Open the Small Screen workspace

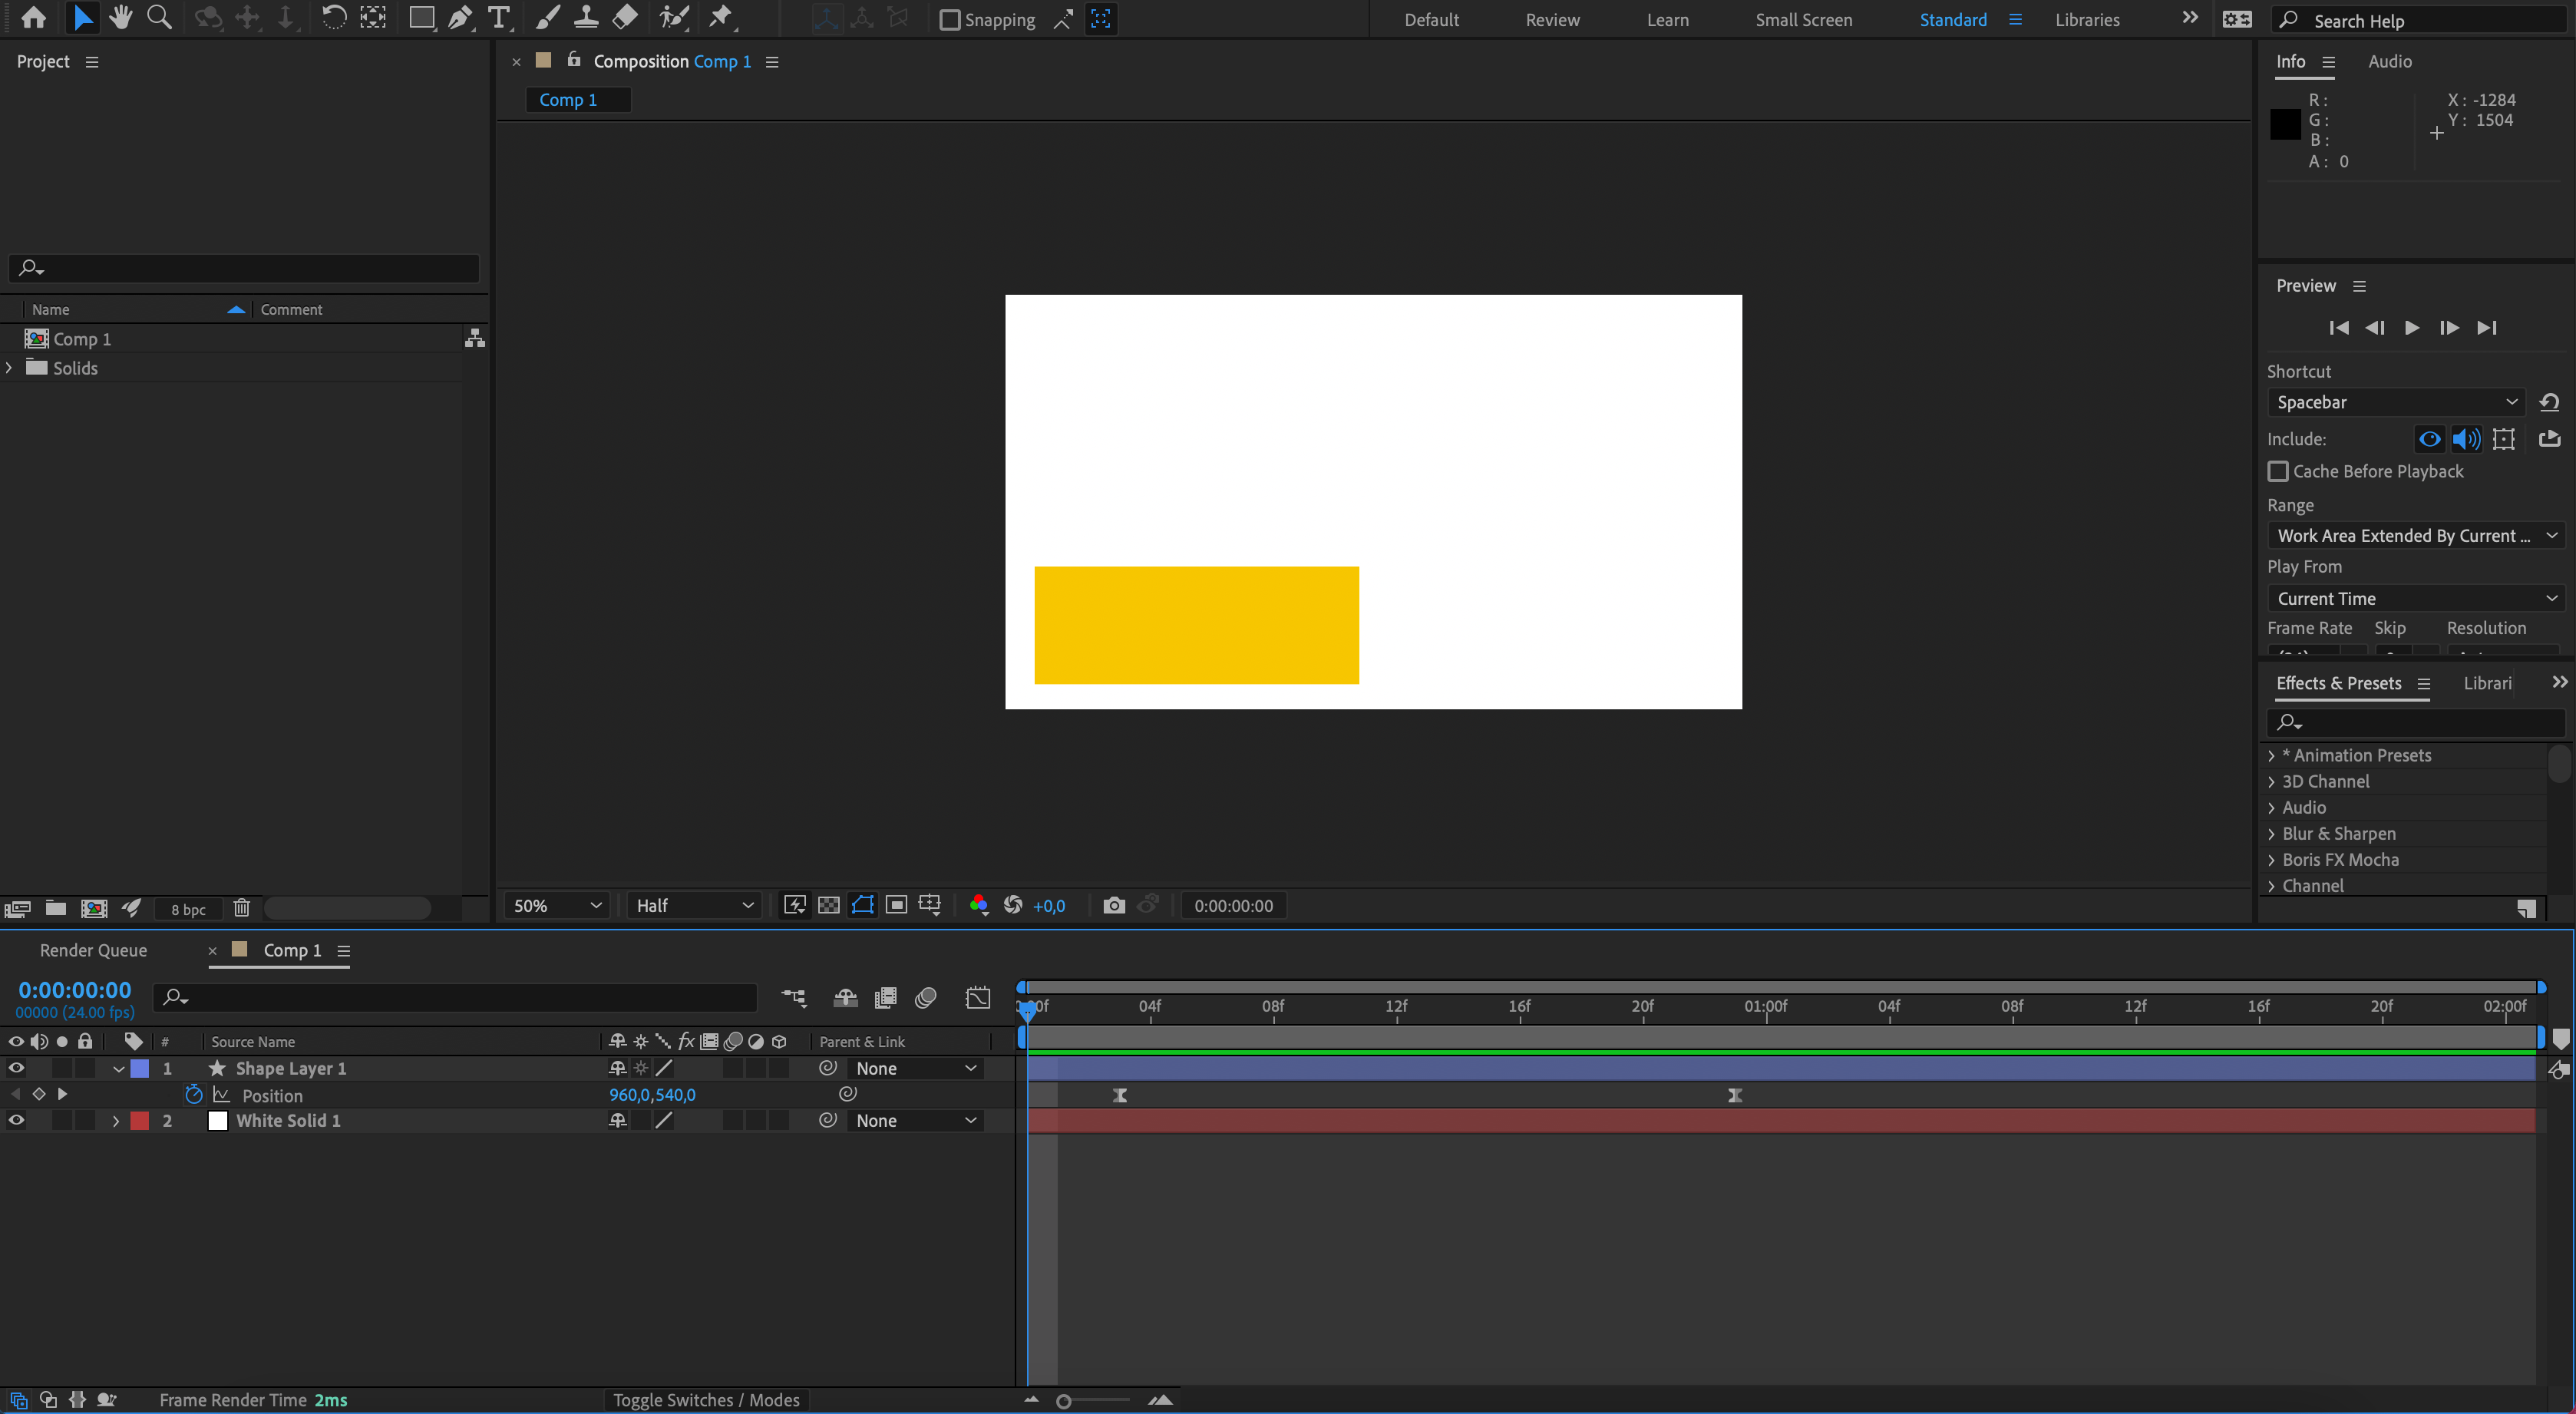click(x=1803, y=19)
